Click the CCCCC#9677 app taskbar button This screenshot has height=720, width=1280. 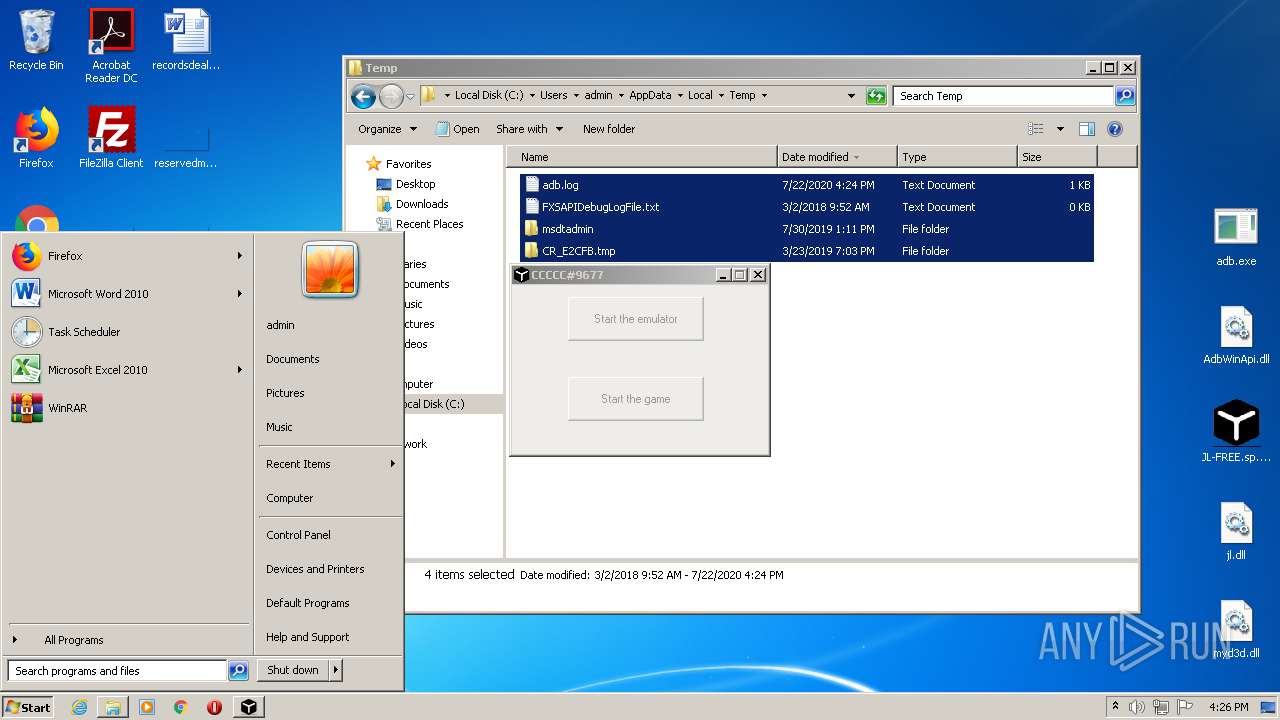point(249,707)
